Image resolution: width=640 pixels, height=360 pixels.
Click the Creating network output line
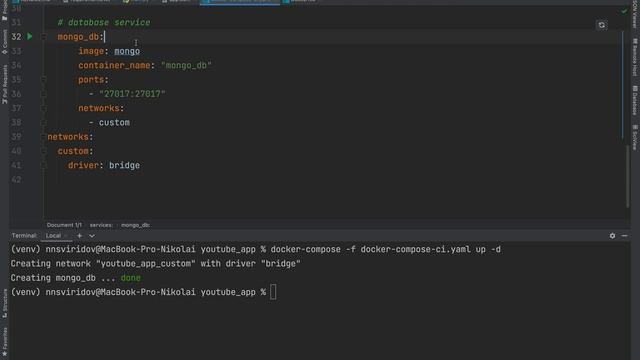156,264
